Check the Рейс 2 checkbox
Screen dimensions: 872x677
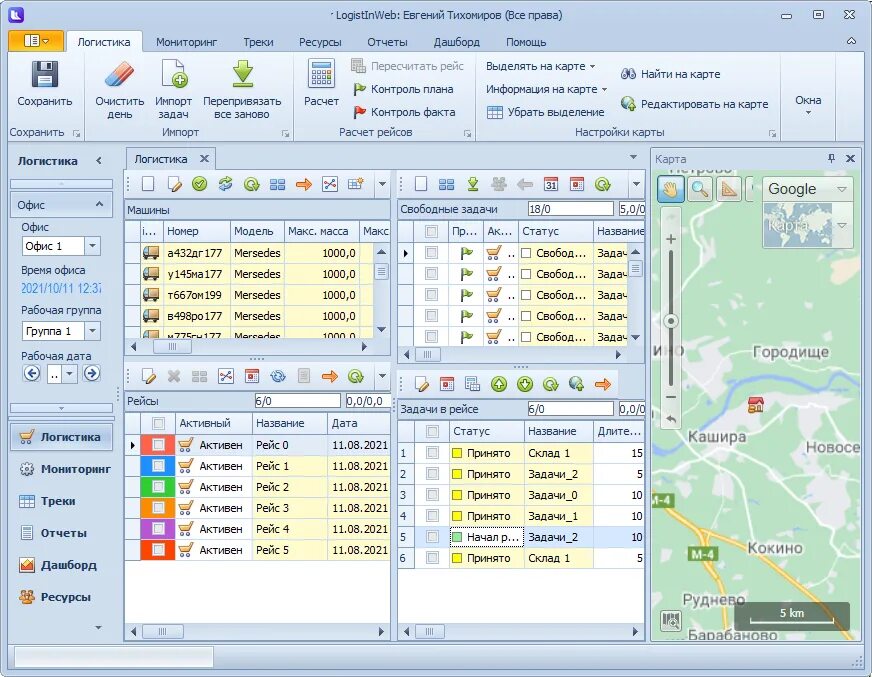coord(158,487)
